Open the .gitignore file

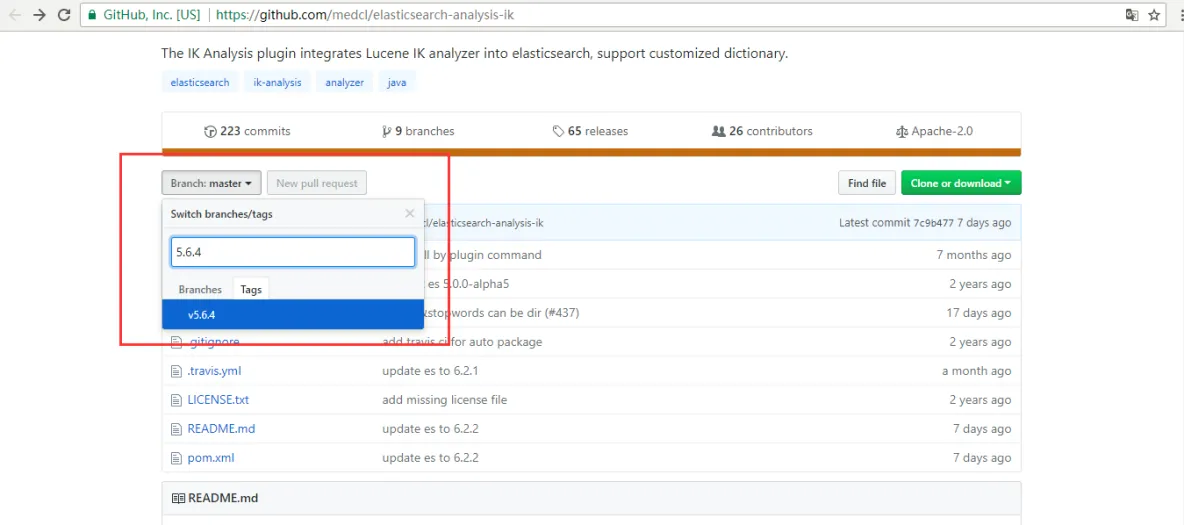(213, 341)
